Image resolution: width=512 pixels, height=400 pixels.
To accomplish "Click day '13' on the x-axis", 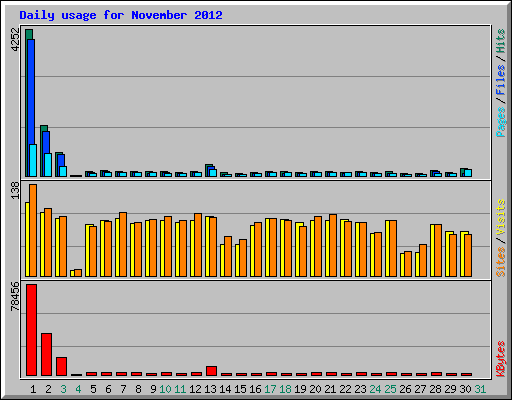I will [210, 389].
